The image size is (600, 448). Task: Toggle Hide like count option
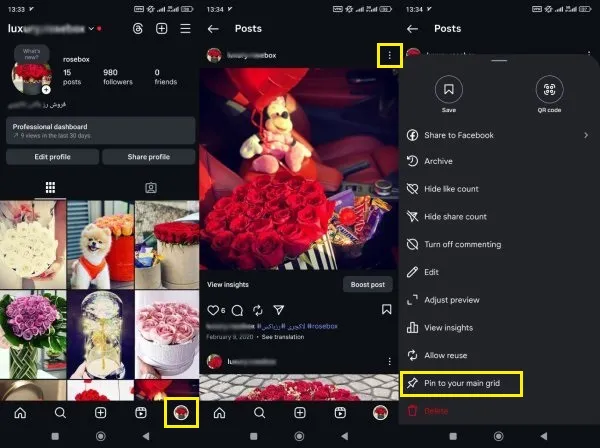(499, 189)
